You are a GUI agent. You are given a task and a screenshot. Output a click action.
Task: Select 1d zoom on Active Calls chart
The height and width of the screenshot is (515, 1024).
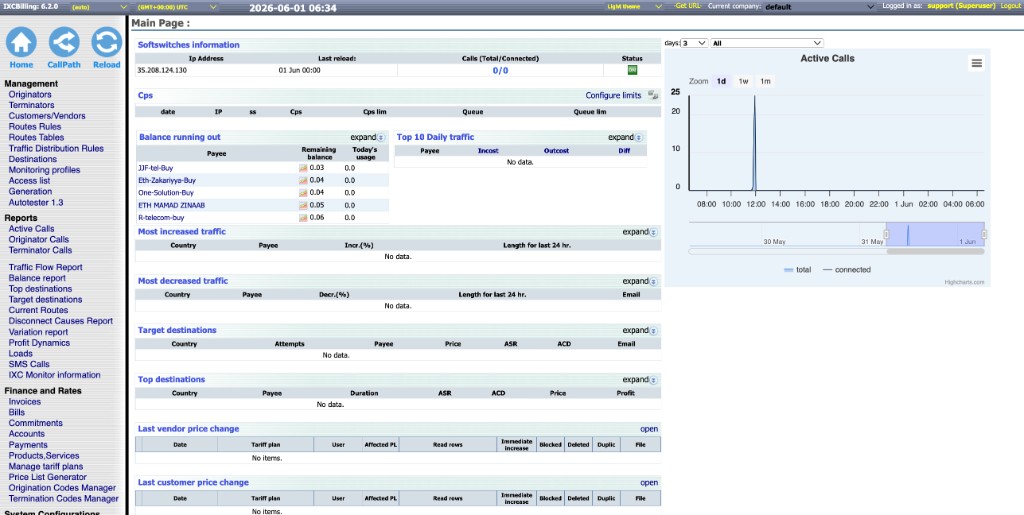[x=722, y=82]
